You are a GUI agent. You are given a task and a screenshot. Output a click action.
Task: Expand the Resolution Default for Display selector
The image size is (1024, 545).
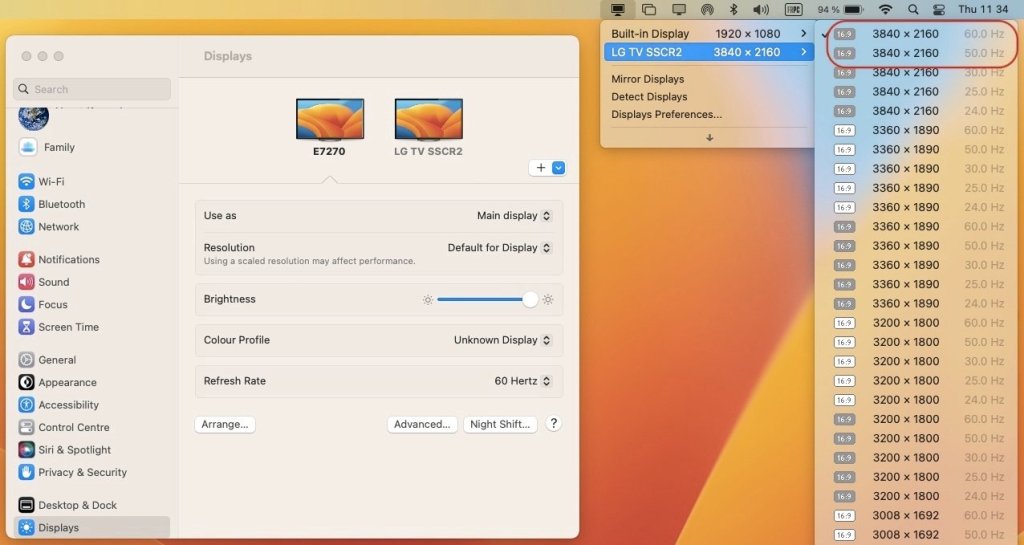click(499, 248)
